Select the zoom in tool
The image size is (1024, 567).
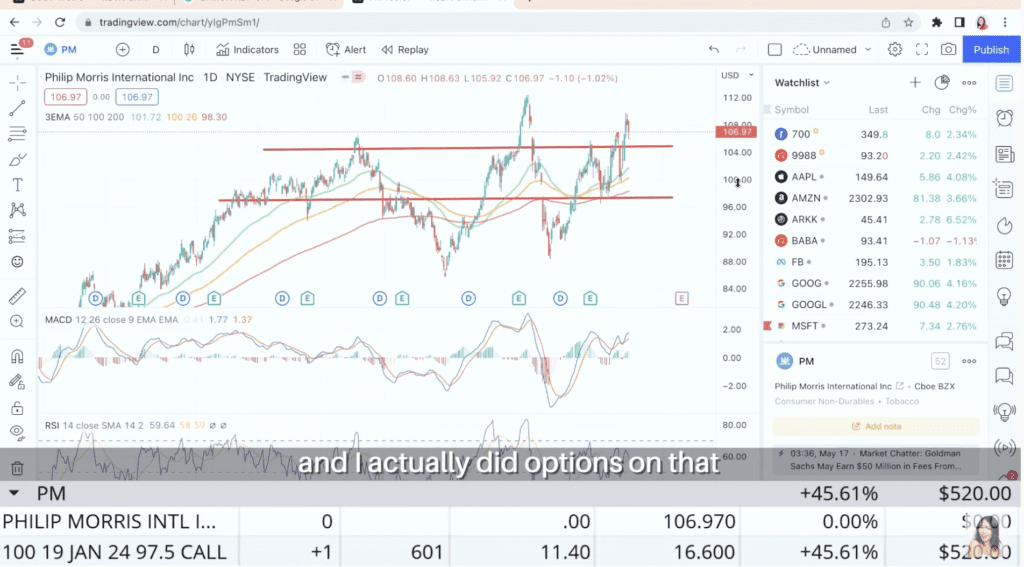(18, 321)
